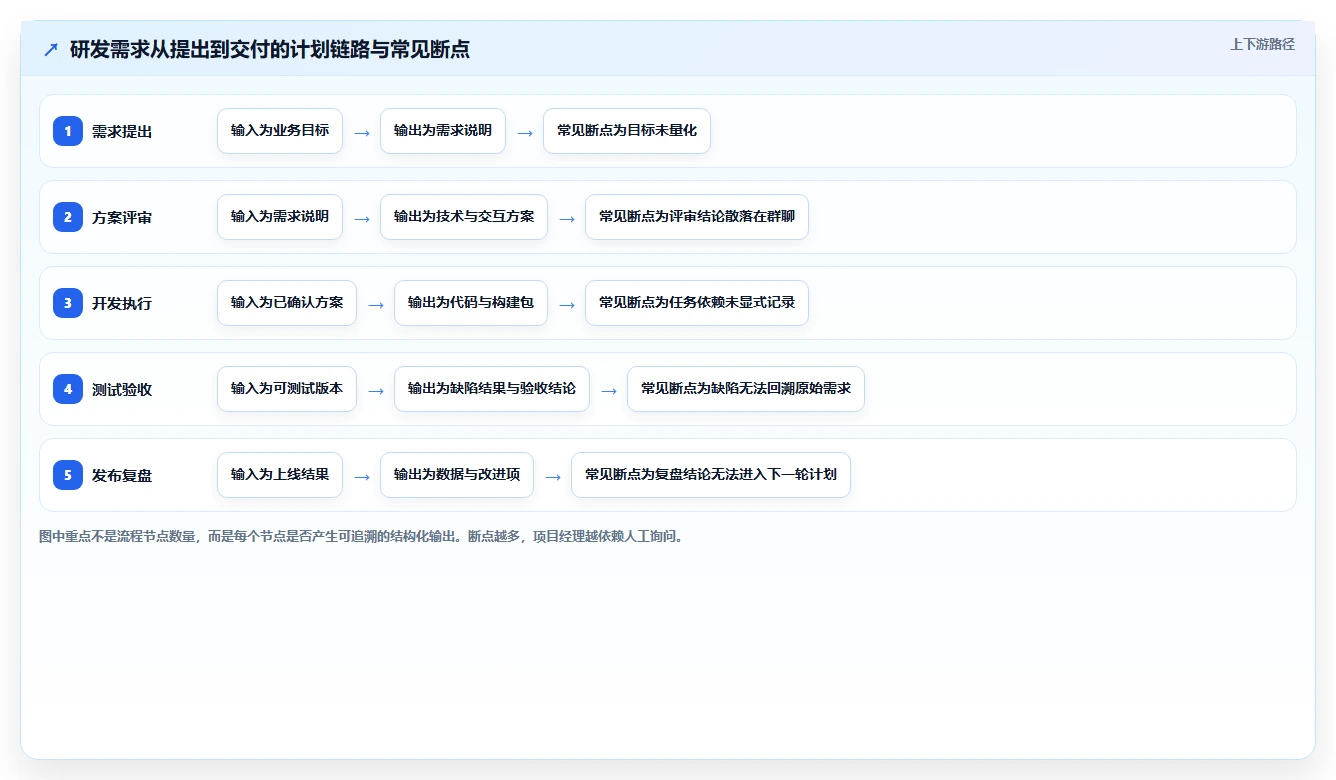The width and height of the screenshot is (1336, 780).
Task: Open 常见断点为缺陷无法回溯原始需求 chip
Action: (x=746, y=389)
